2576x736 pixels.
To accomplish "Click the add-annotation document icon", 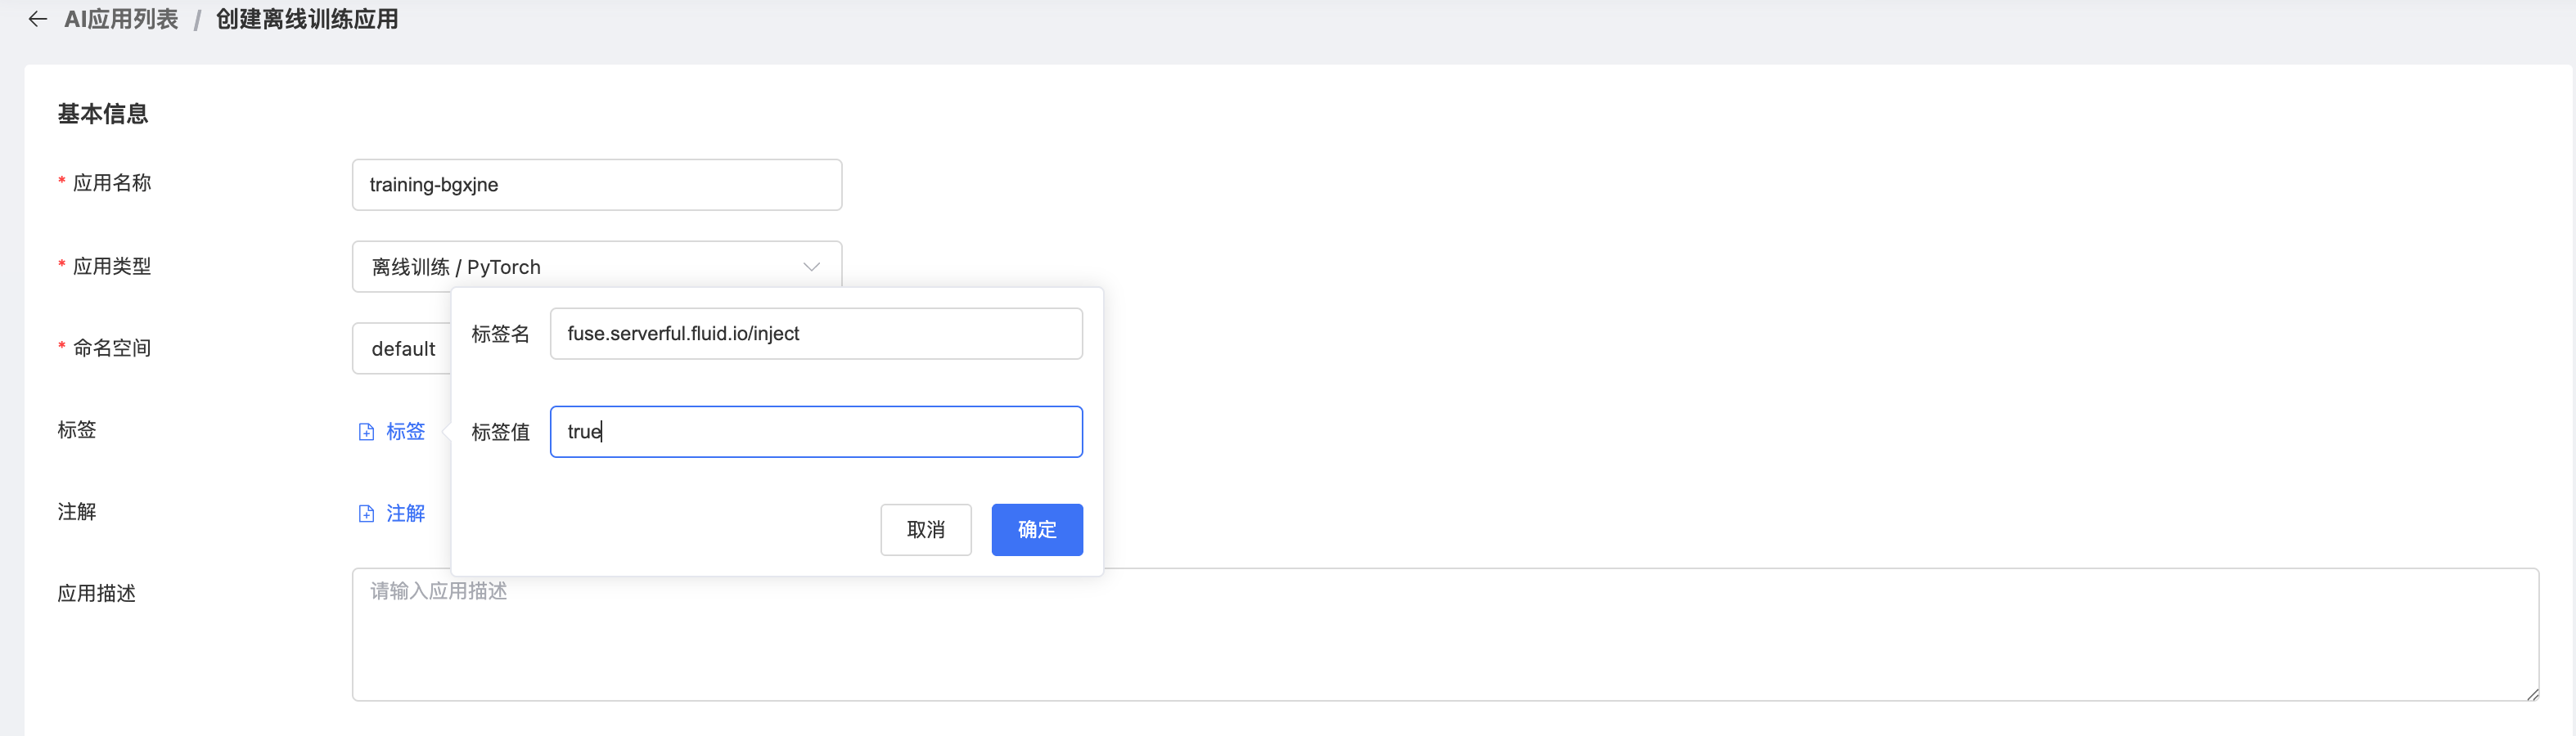I will tap(367, 514).
